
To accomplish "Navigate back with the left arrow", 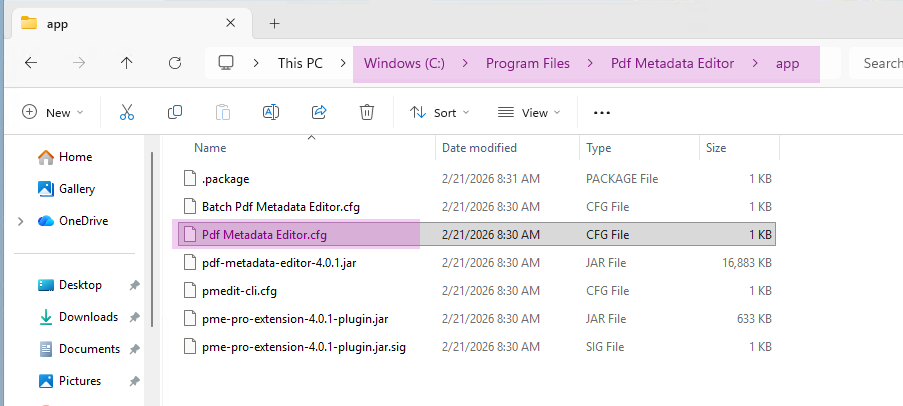I will pos(31,63).
